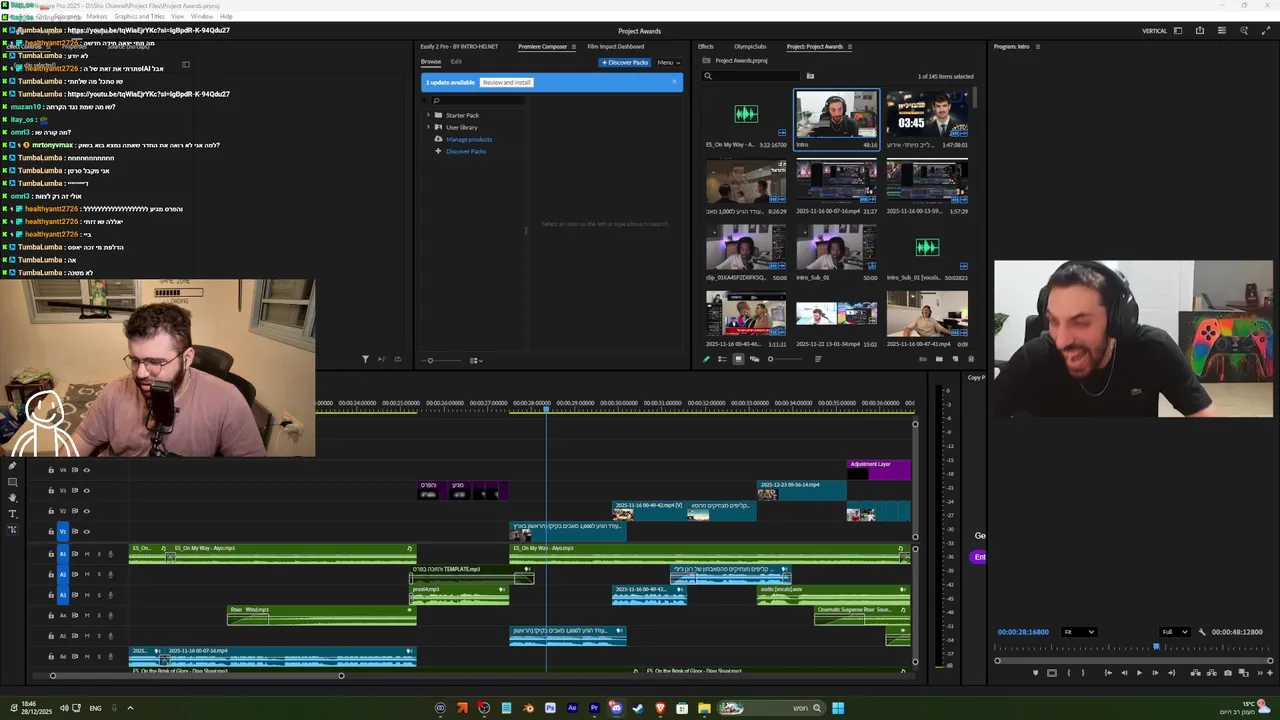
Task: Switch to the Easify 2 Pro tab
Action: click(458, 46)
